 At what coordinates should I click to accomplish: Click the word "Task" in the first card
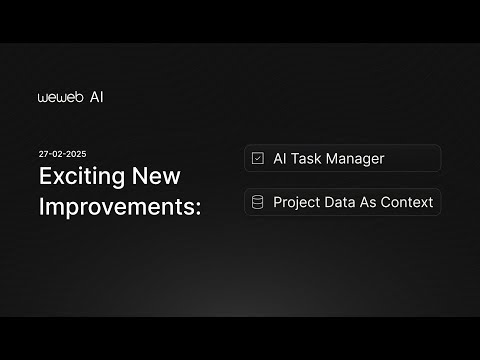click(306, 158)
